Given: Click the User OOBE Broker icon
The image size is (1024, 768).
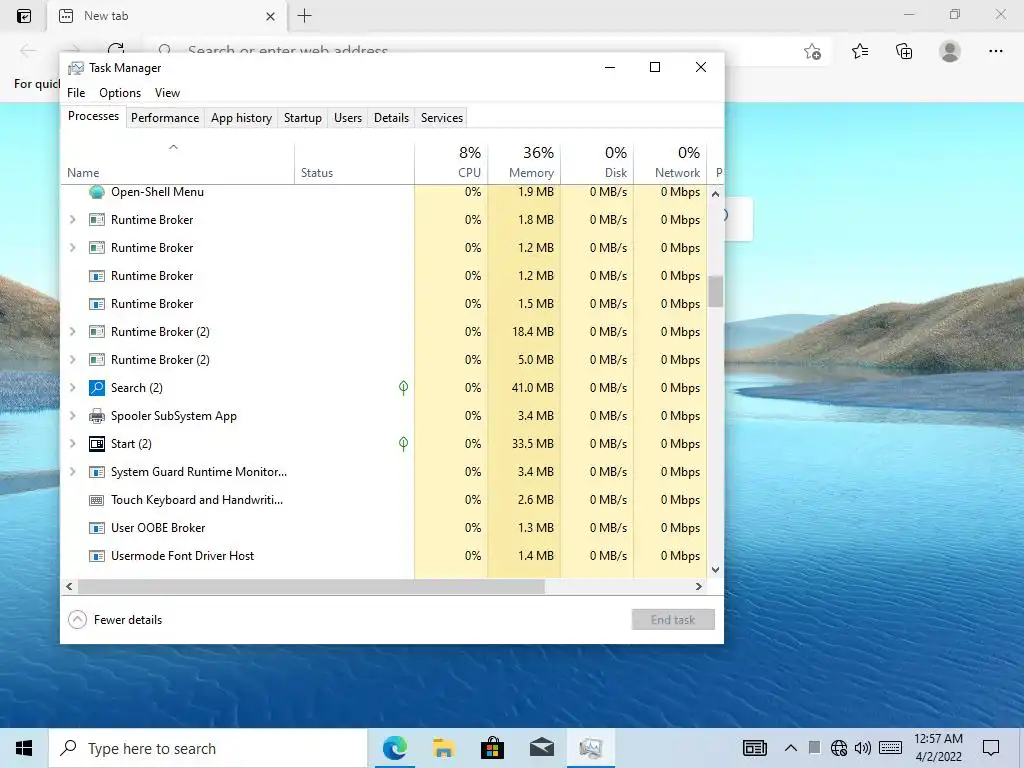Looking at the screenshot, I should 97,528.
